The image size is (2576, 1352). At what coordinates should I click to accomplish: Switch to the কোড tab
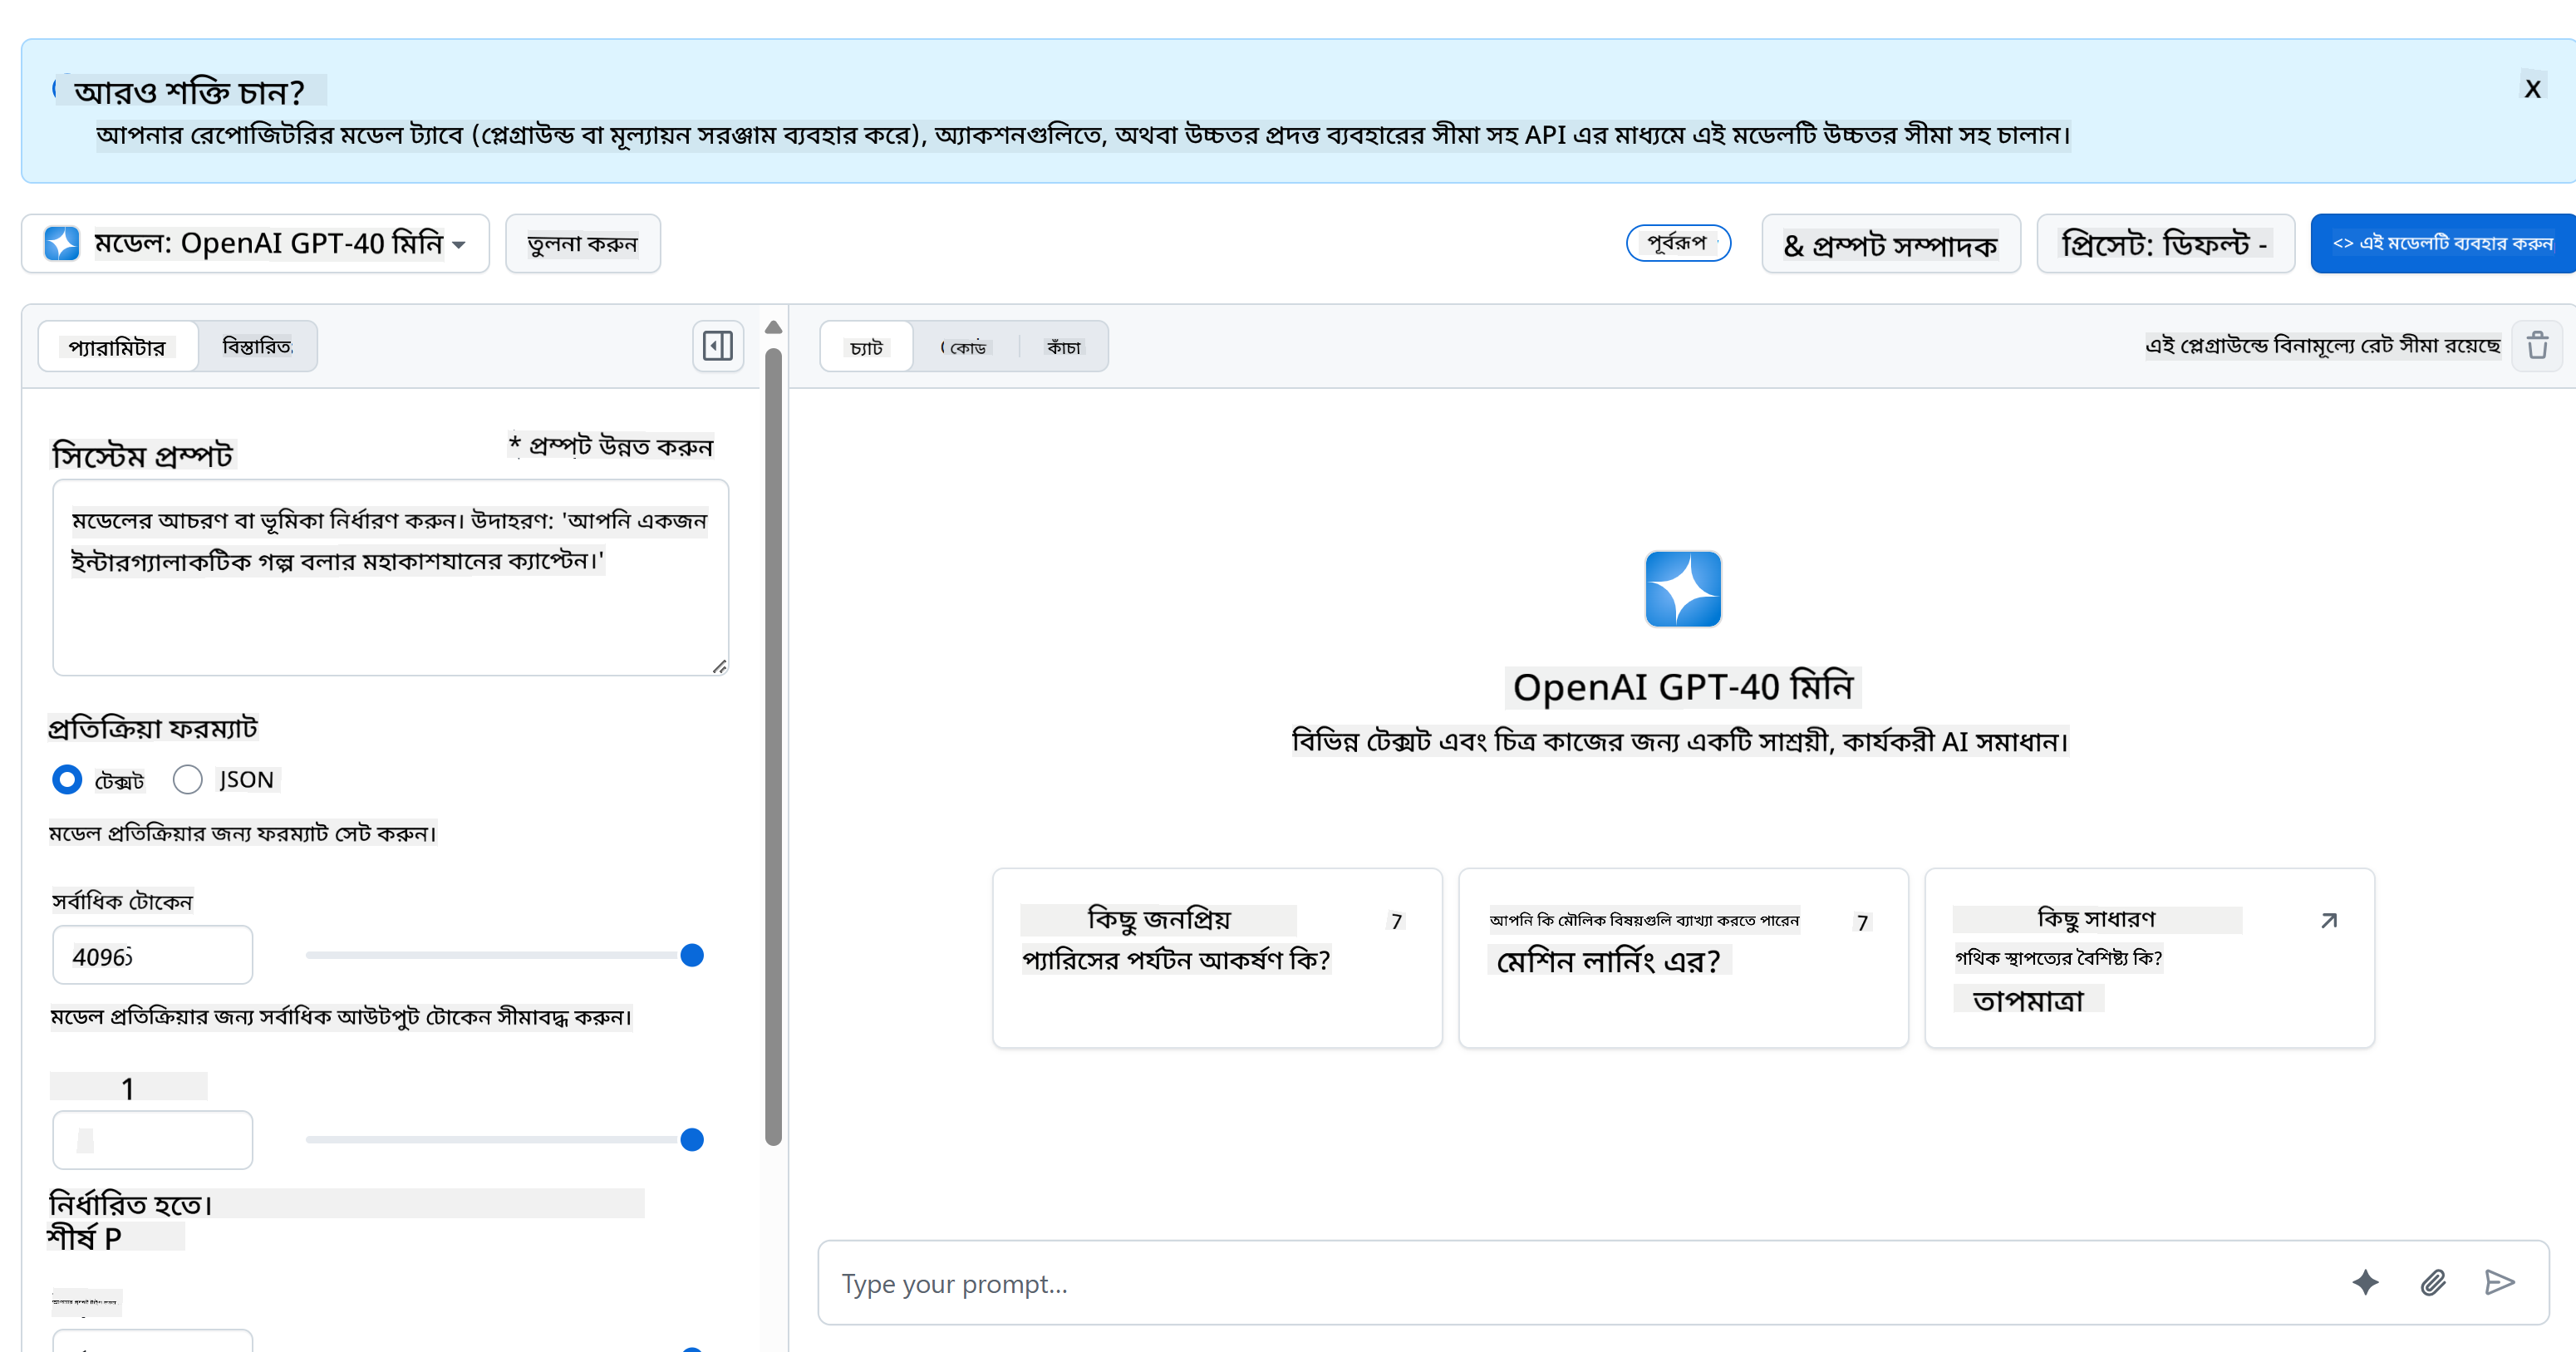click(x=965, y=347)
